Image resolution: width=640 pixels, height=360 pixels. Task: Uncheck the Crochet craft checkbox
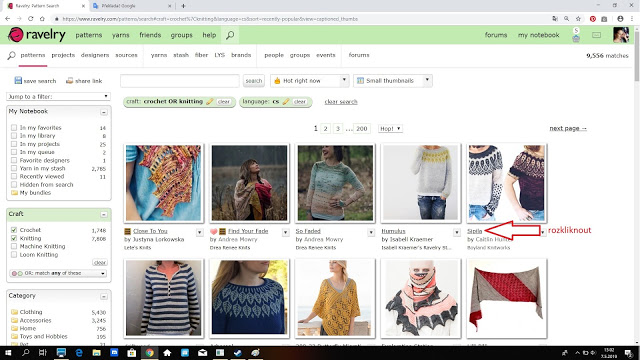point(14,230)
